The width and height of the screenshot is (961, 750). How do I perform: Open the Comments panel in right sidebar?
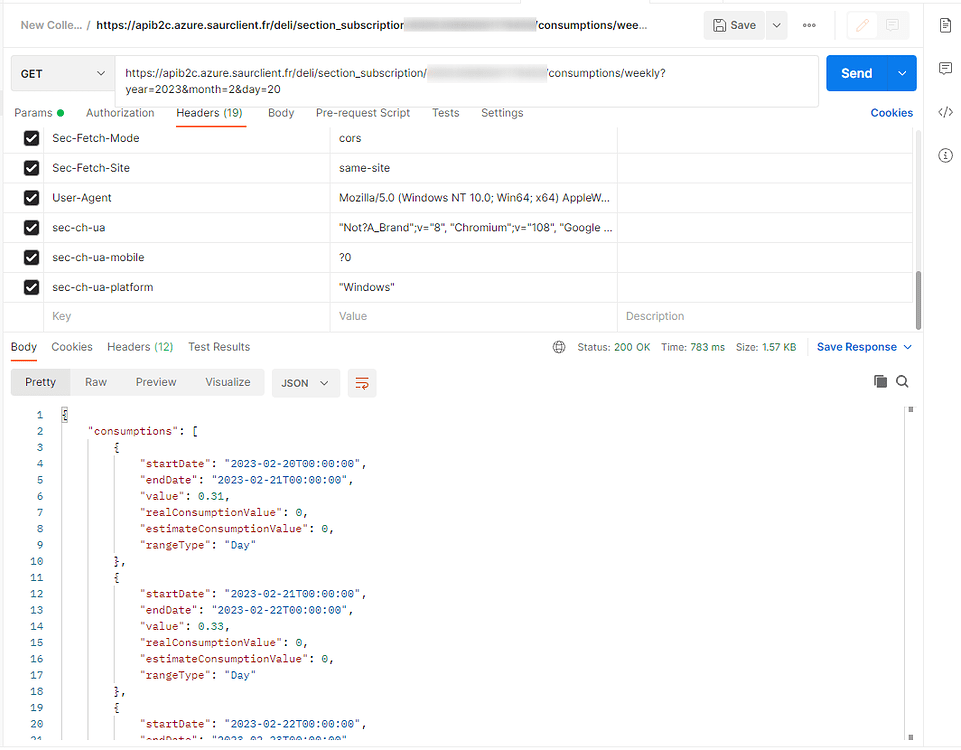tap(945, 66)
